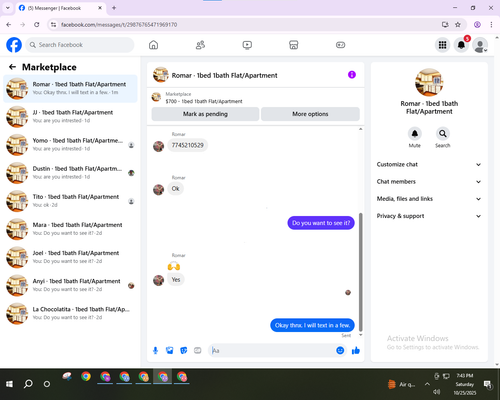
Task: Open Yomo conversation in list
Action: click(x=70, y=145)
